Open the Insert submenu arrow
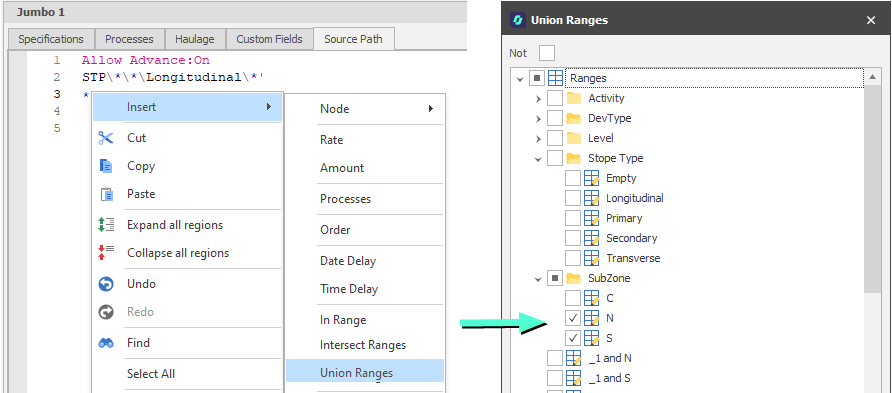The width and height of the screenshot is (892, 393). pyautogui.click(x=269, y=107)
